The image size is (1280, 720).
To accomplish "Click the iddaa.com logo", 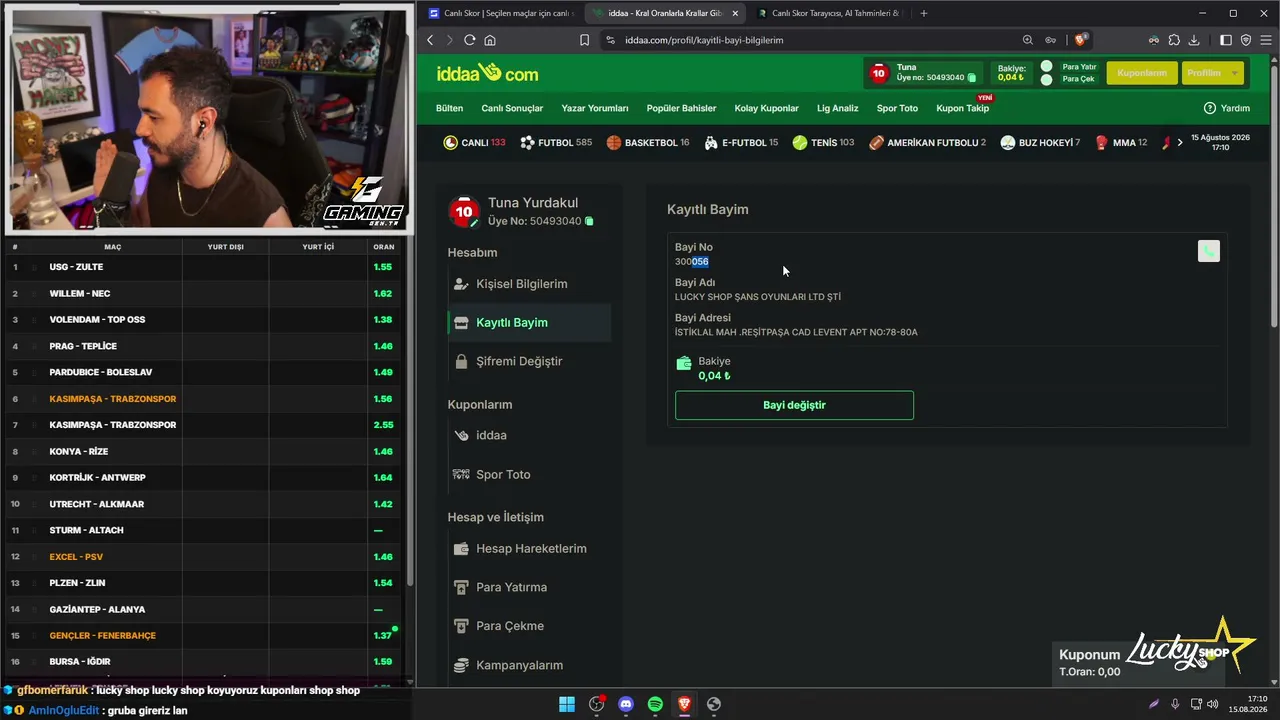I will (487, 73).
